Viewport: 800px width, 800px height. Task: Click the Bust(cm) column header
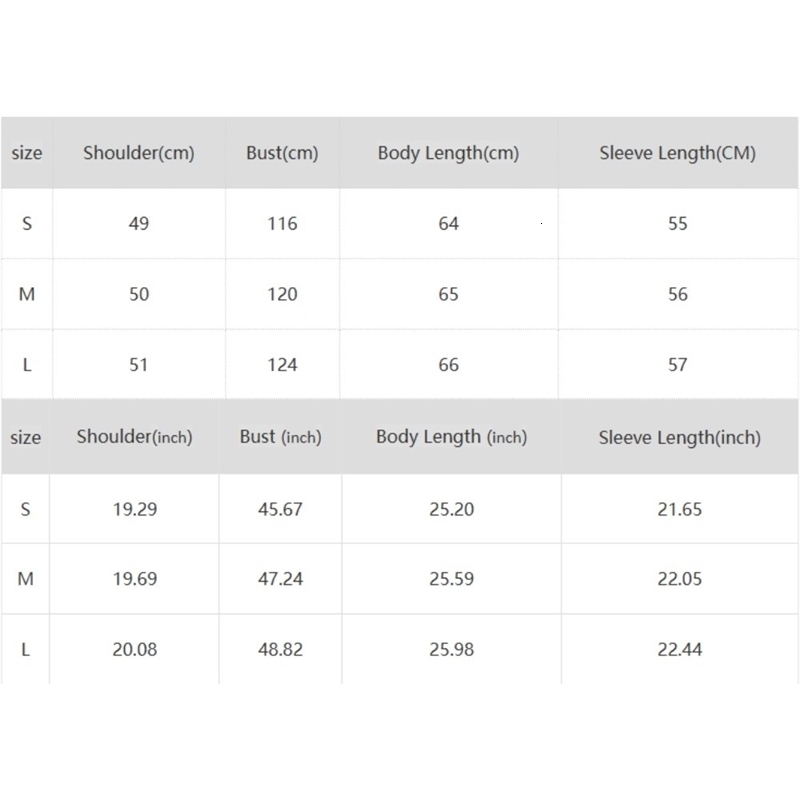click(x=282, y=153)
